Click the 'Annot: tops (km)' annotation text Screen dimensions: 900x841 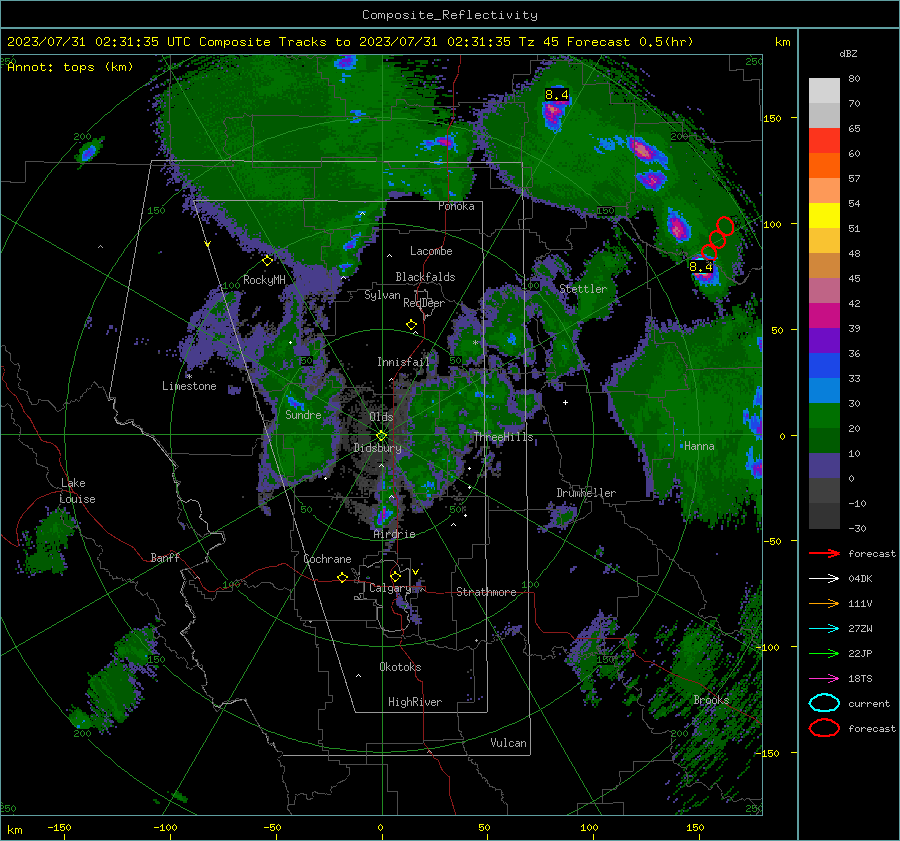coord(70,67)
